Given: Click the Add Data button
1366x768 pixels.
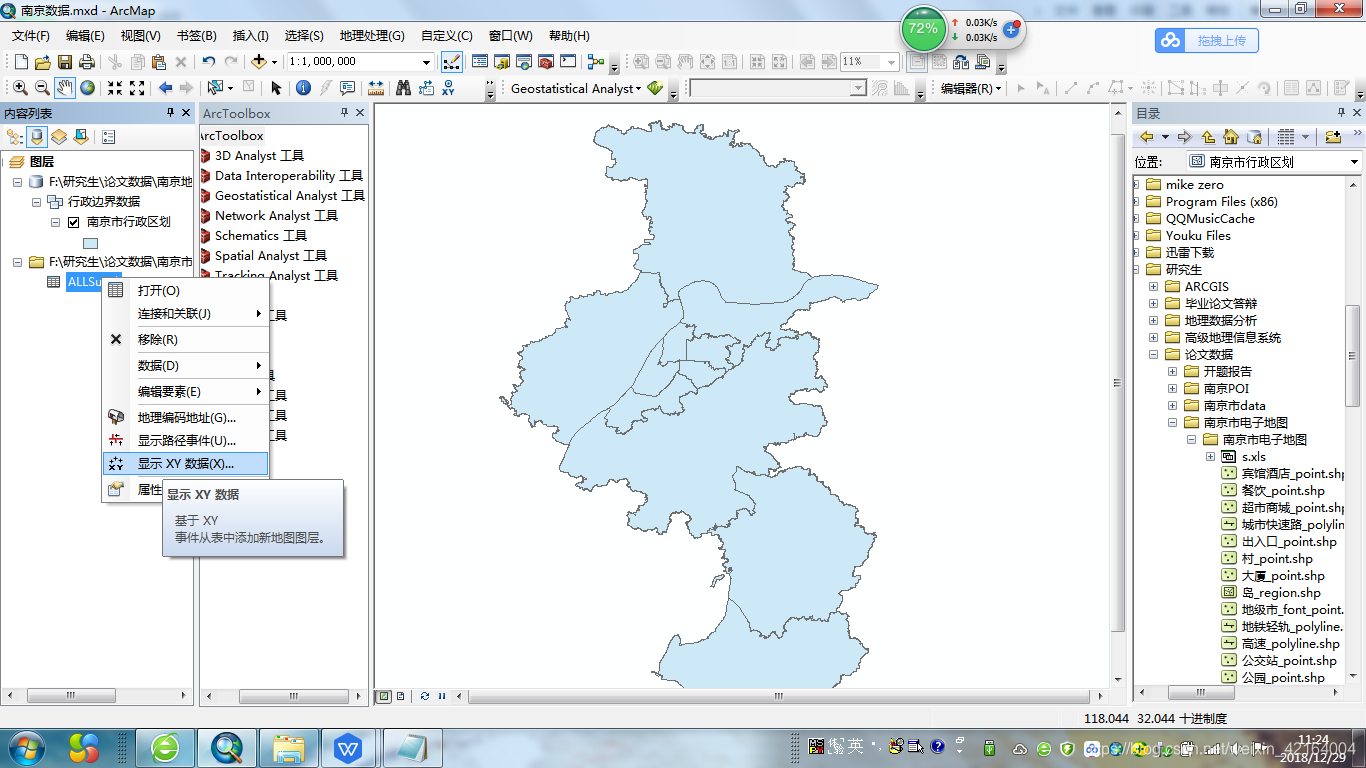Looking at the screenshot, I should 259,62.
